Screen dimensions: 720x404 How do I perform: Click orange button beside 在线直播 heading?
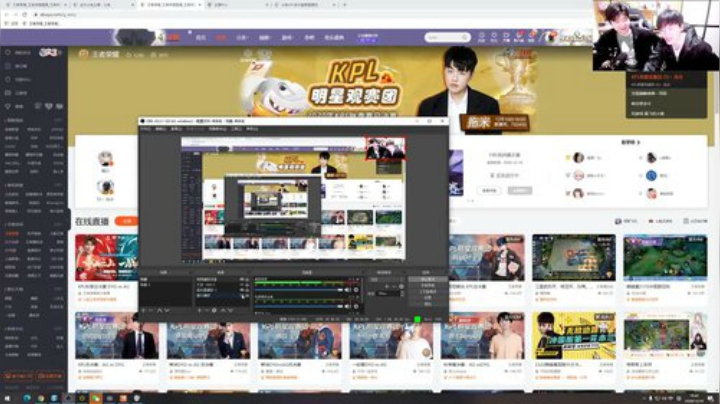pos(127,221)
